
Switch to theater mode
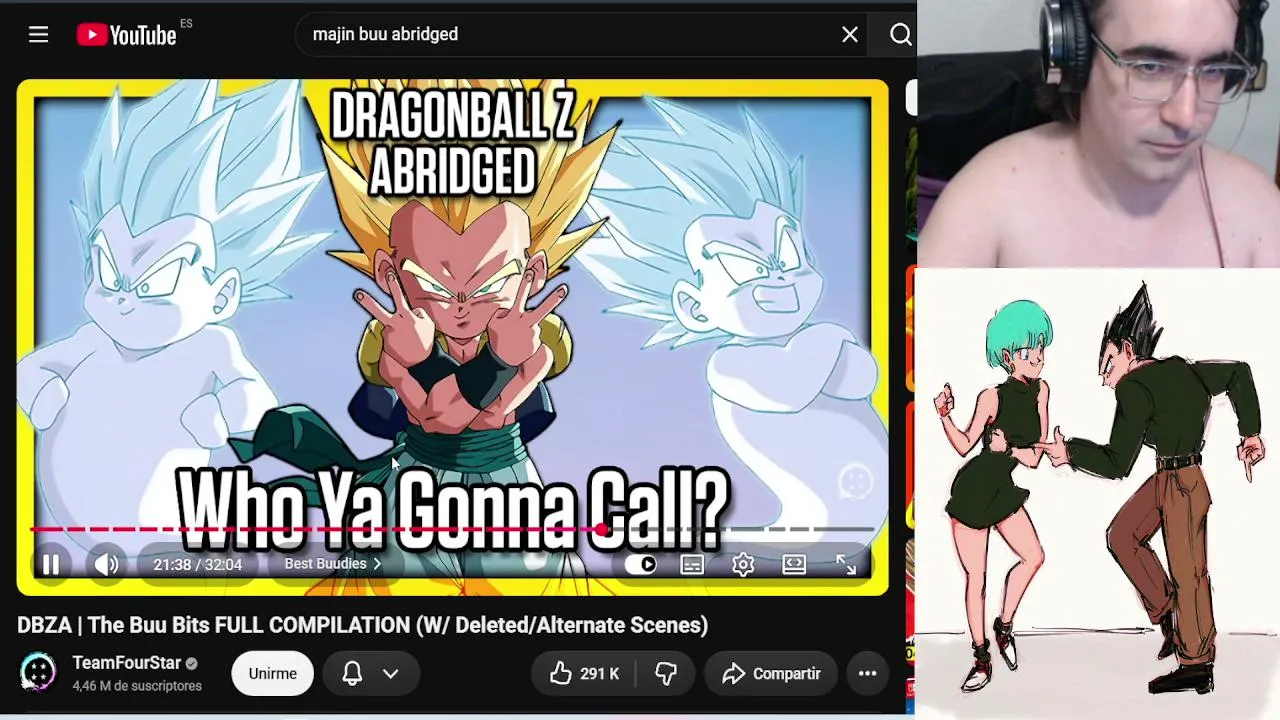click(794, 564)
